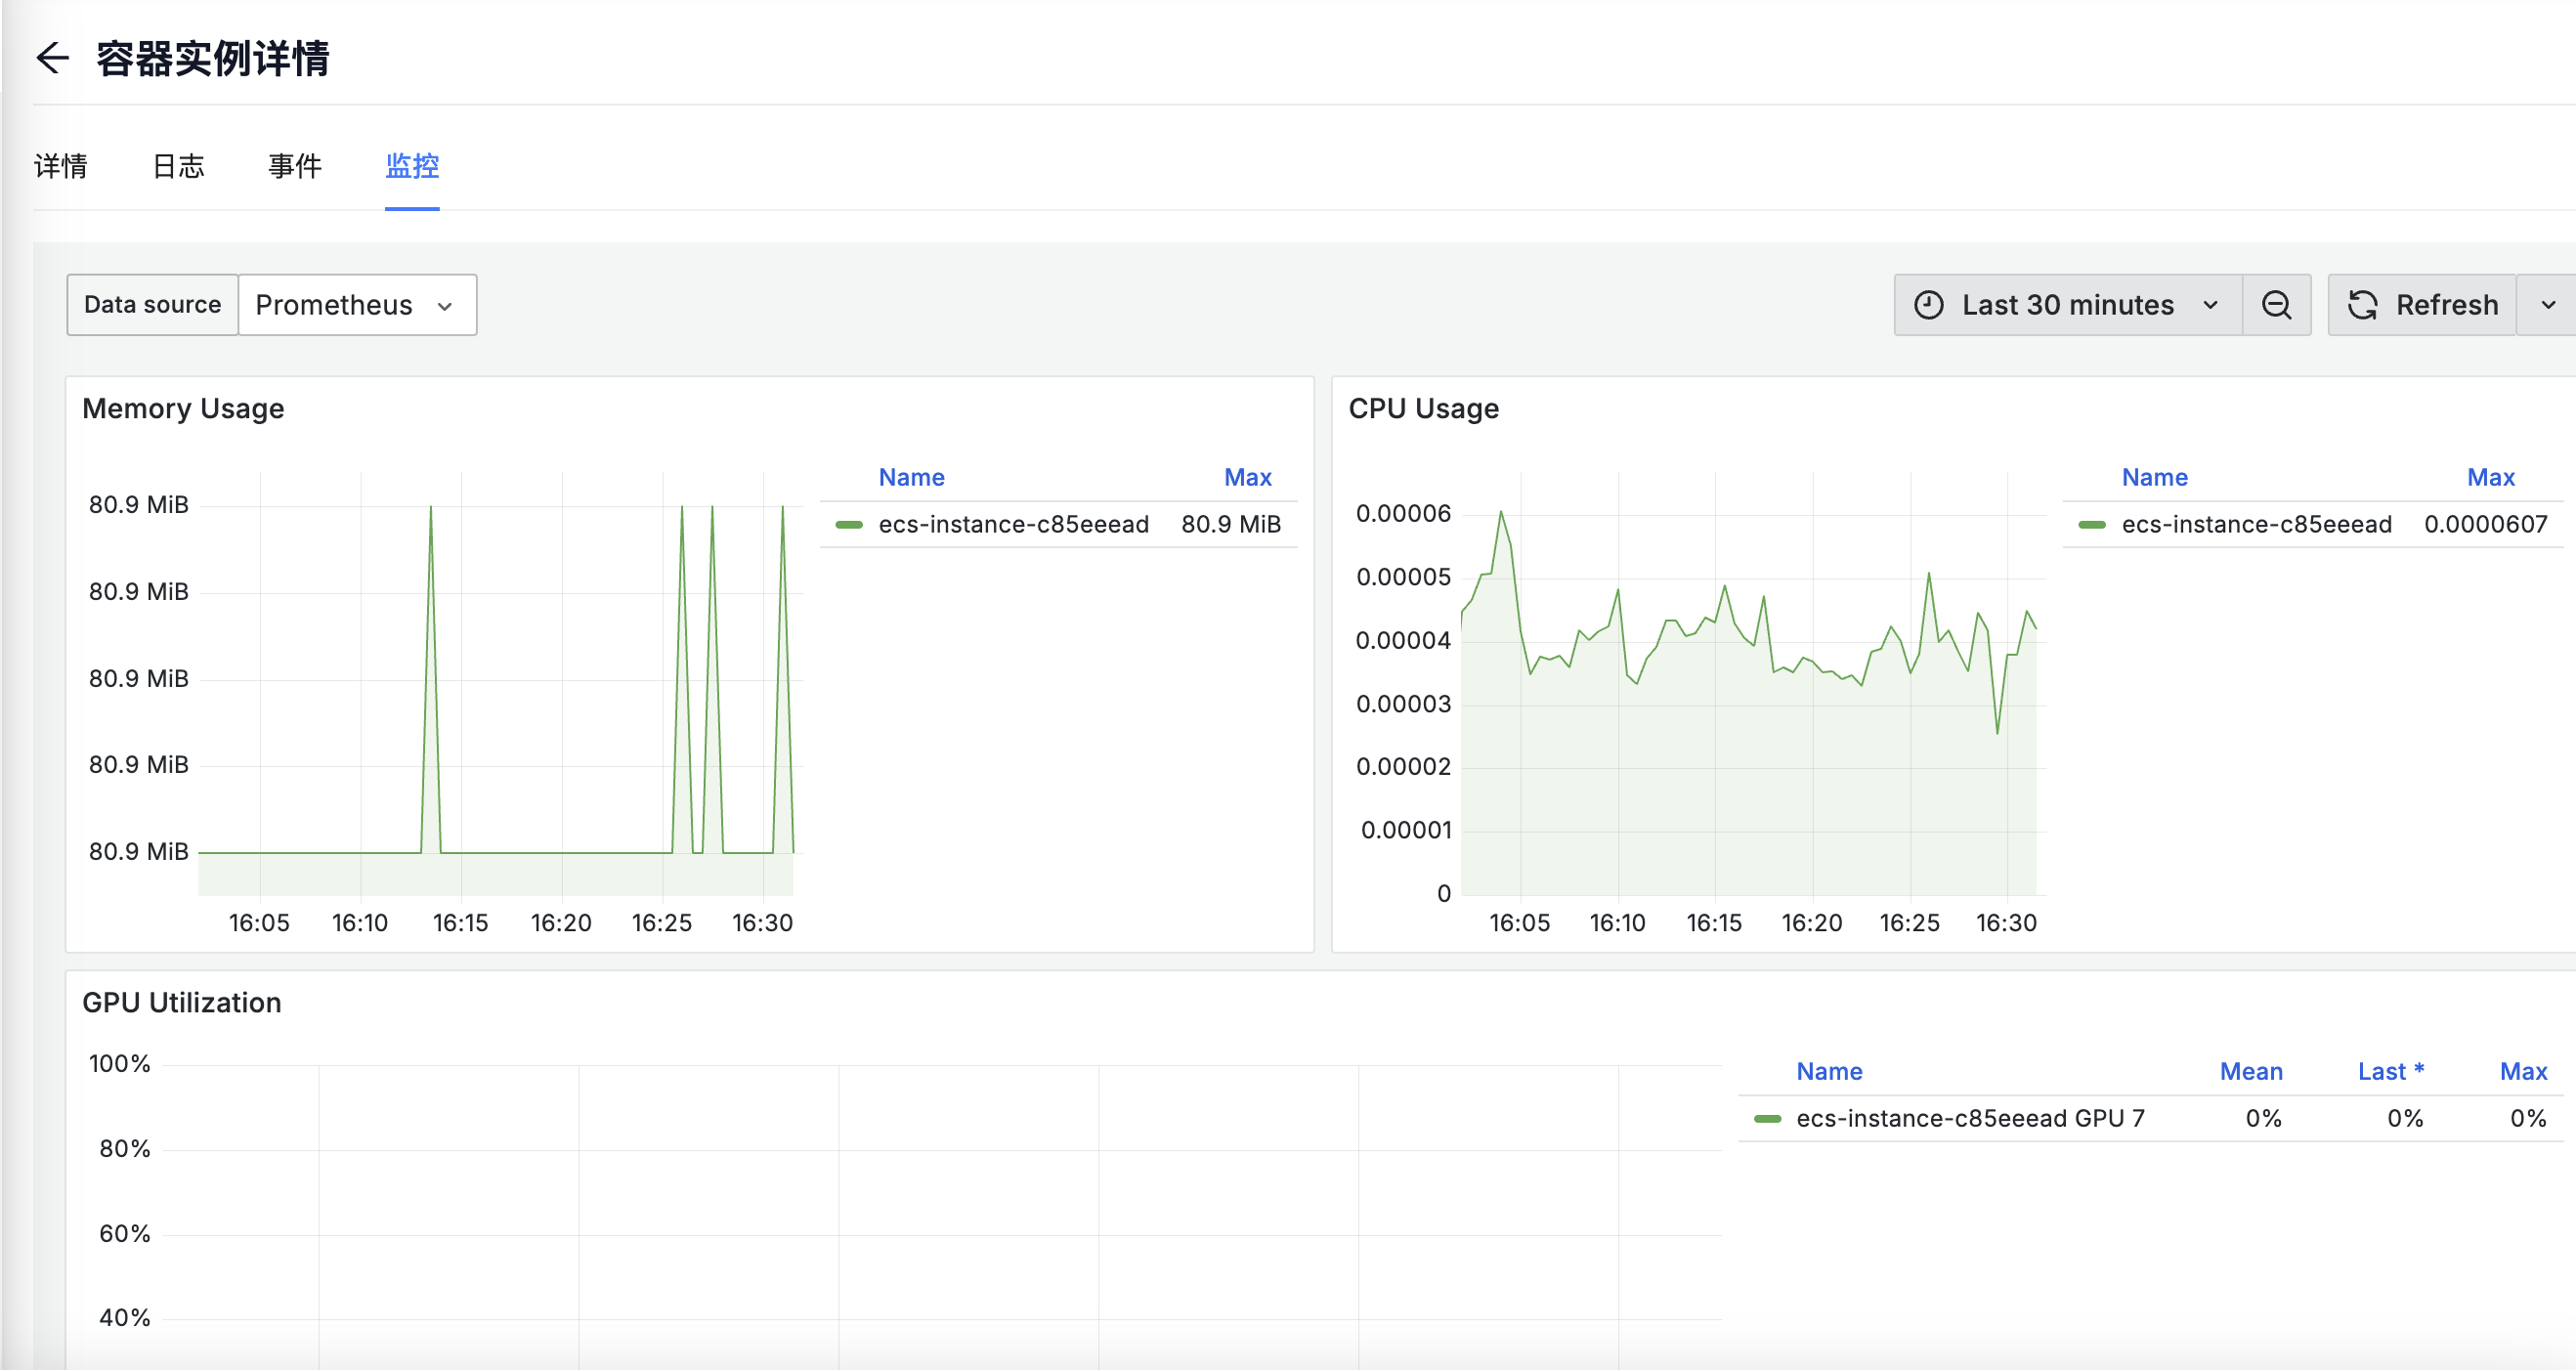Viewport: 2576px width, 1370px height.
Task: Sort GPU legend by Last column
Action: point(2389,1072)
